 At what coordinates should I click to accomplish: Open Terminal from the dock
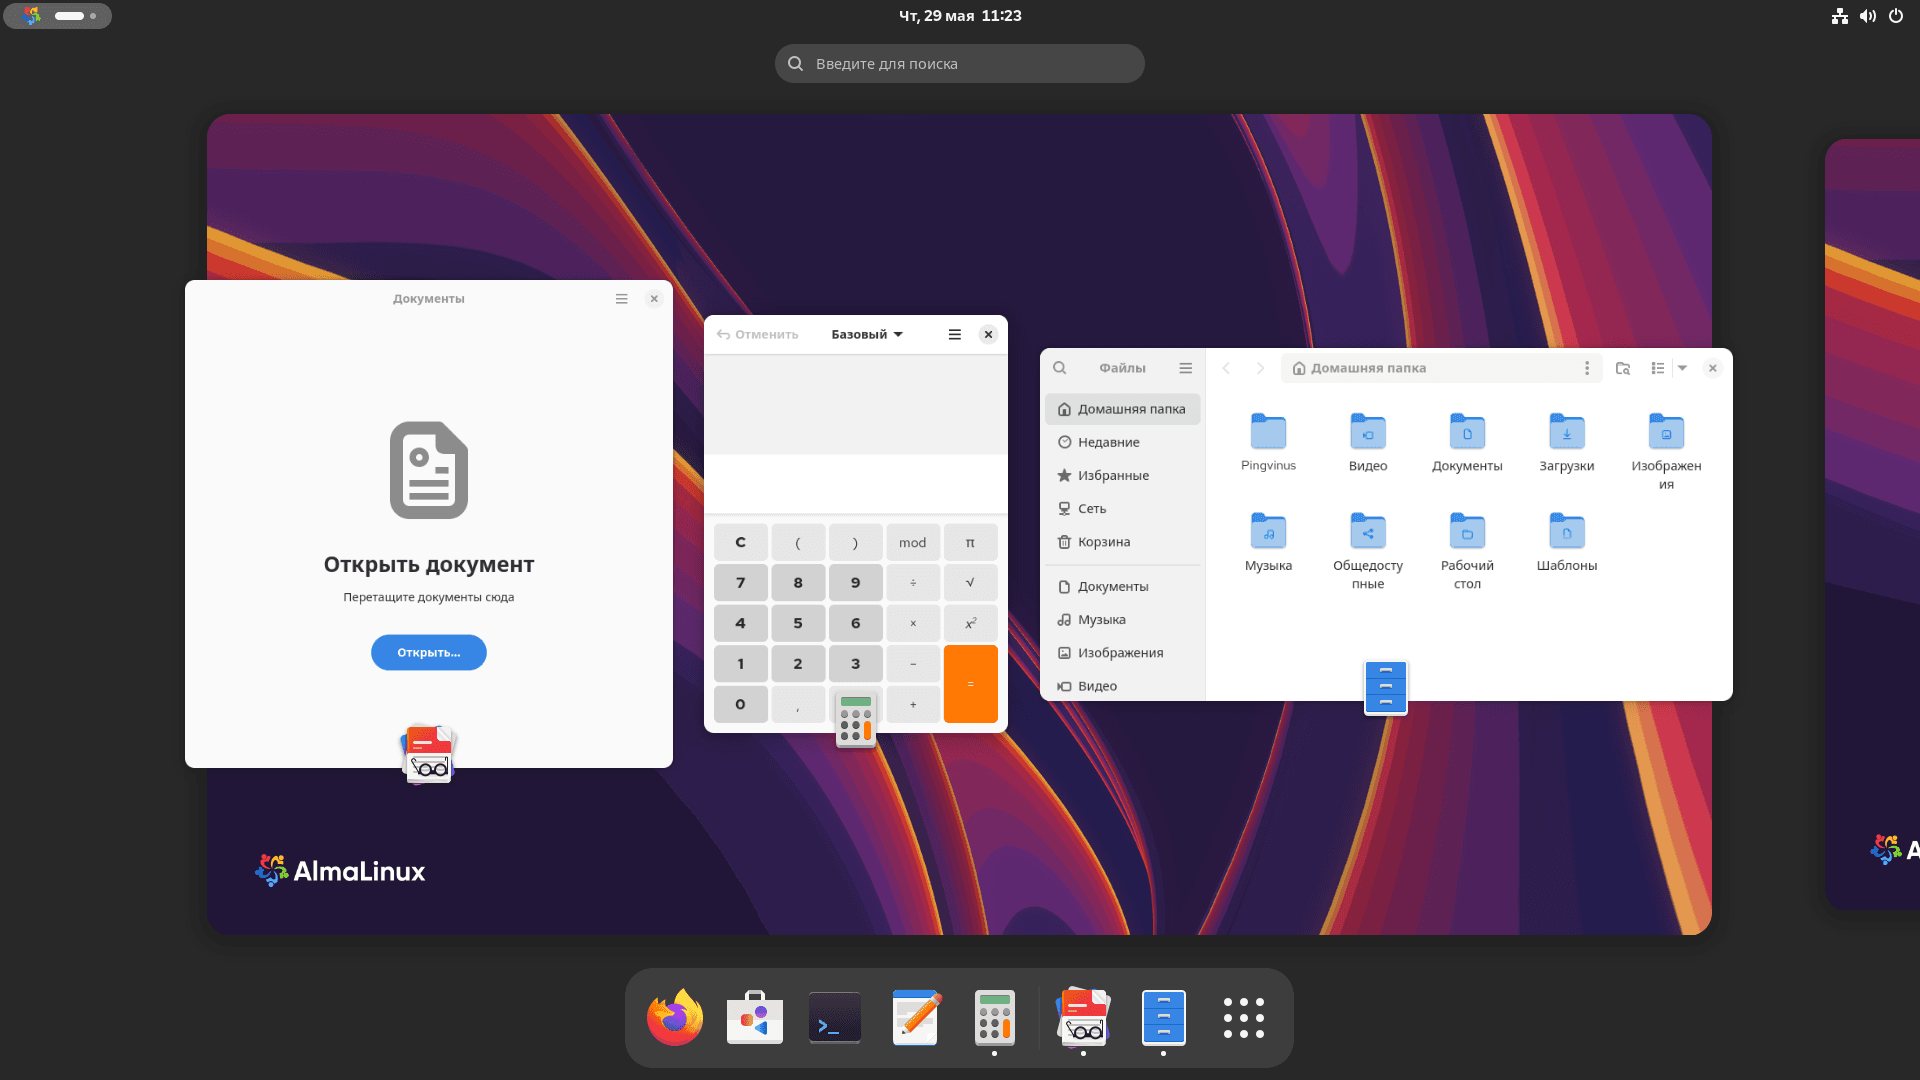coord(835,1018)
